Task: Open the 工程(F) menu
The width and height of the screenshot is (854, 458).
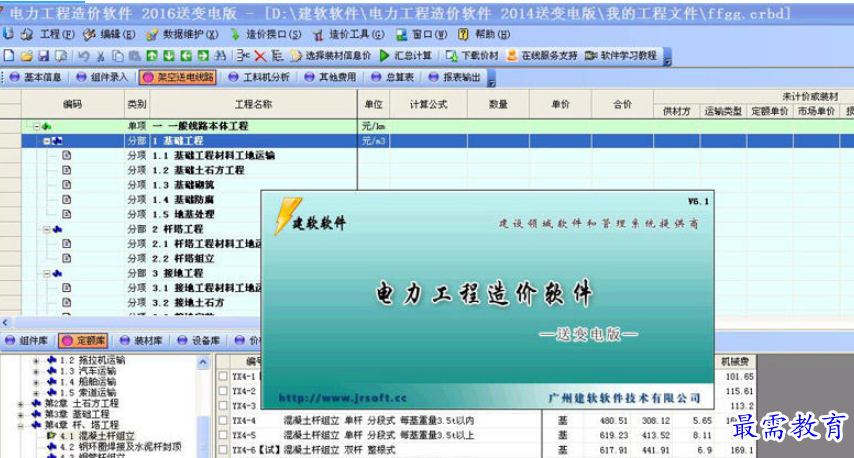Action: point(57,34)
